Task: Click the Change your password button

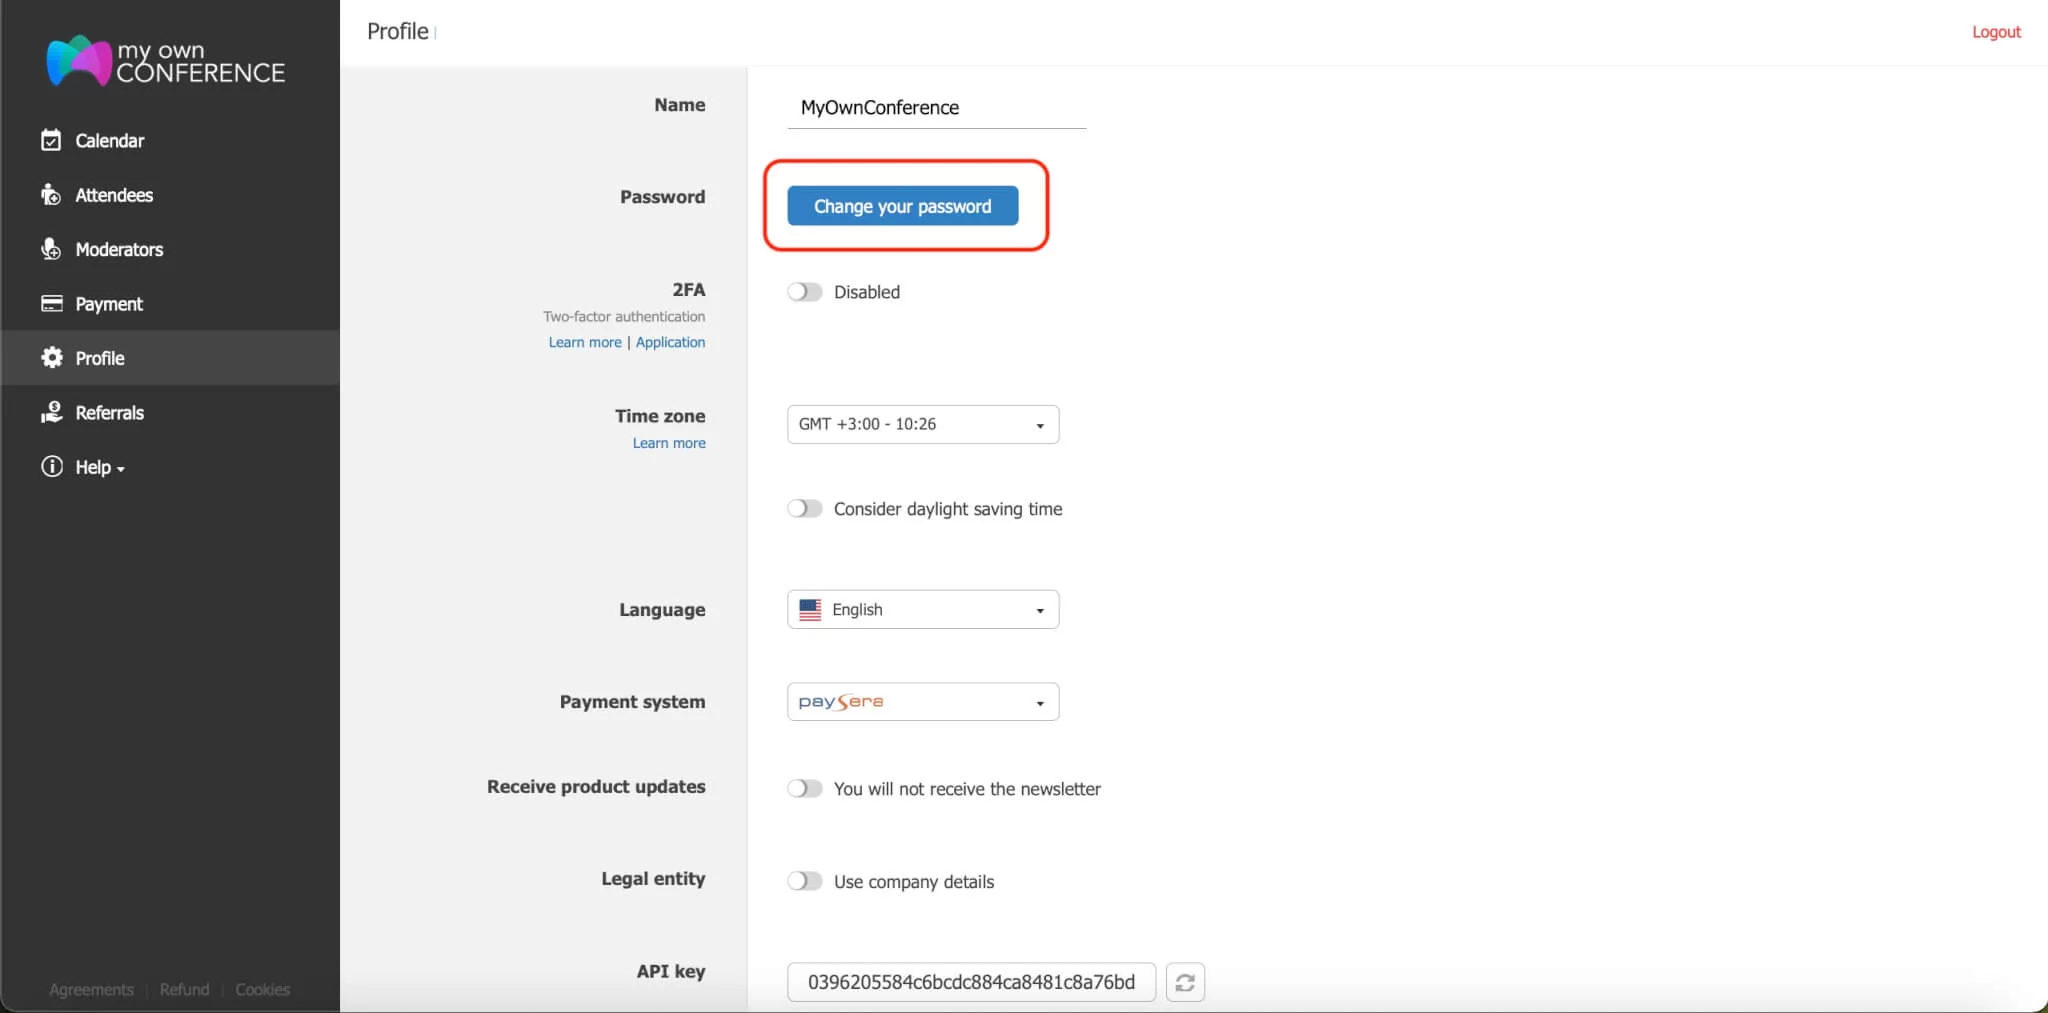Action: 901,206
